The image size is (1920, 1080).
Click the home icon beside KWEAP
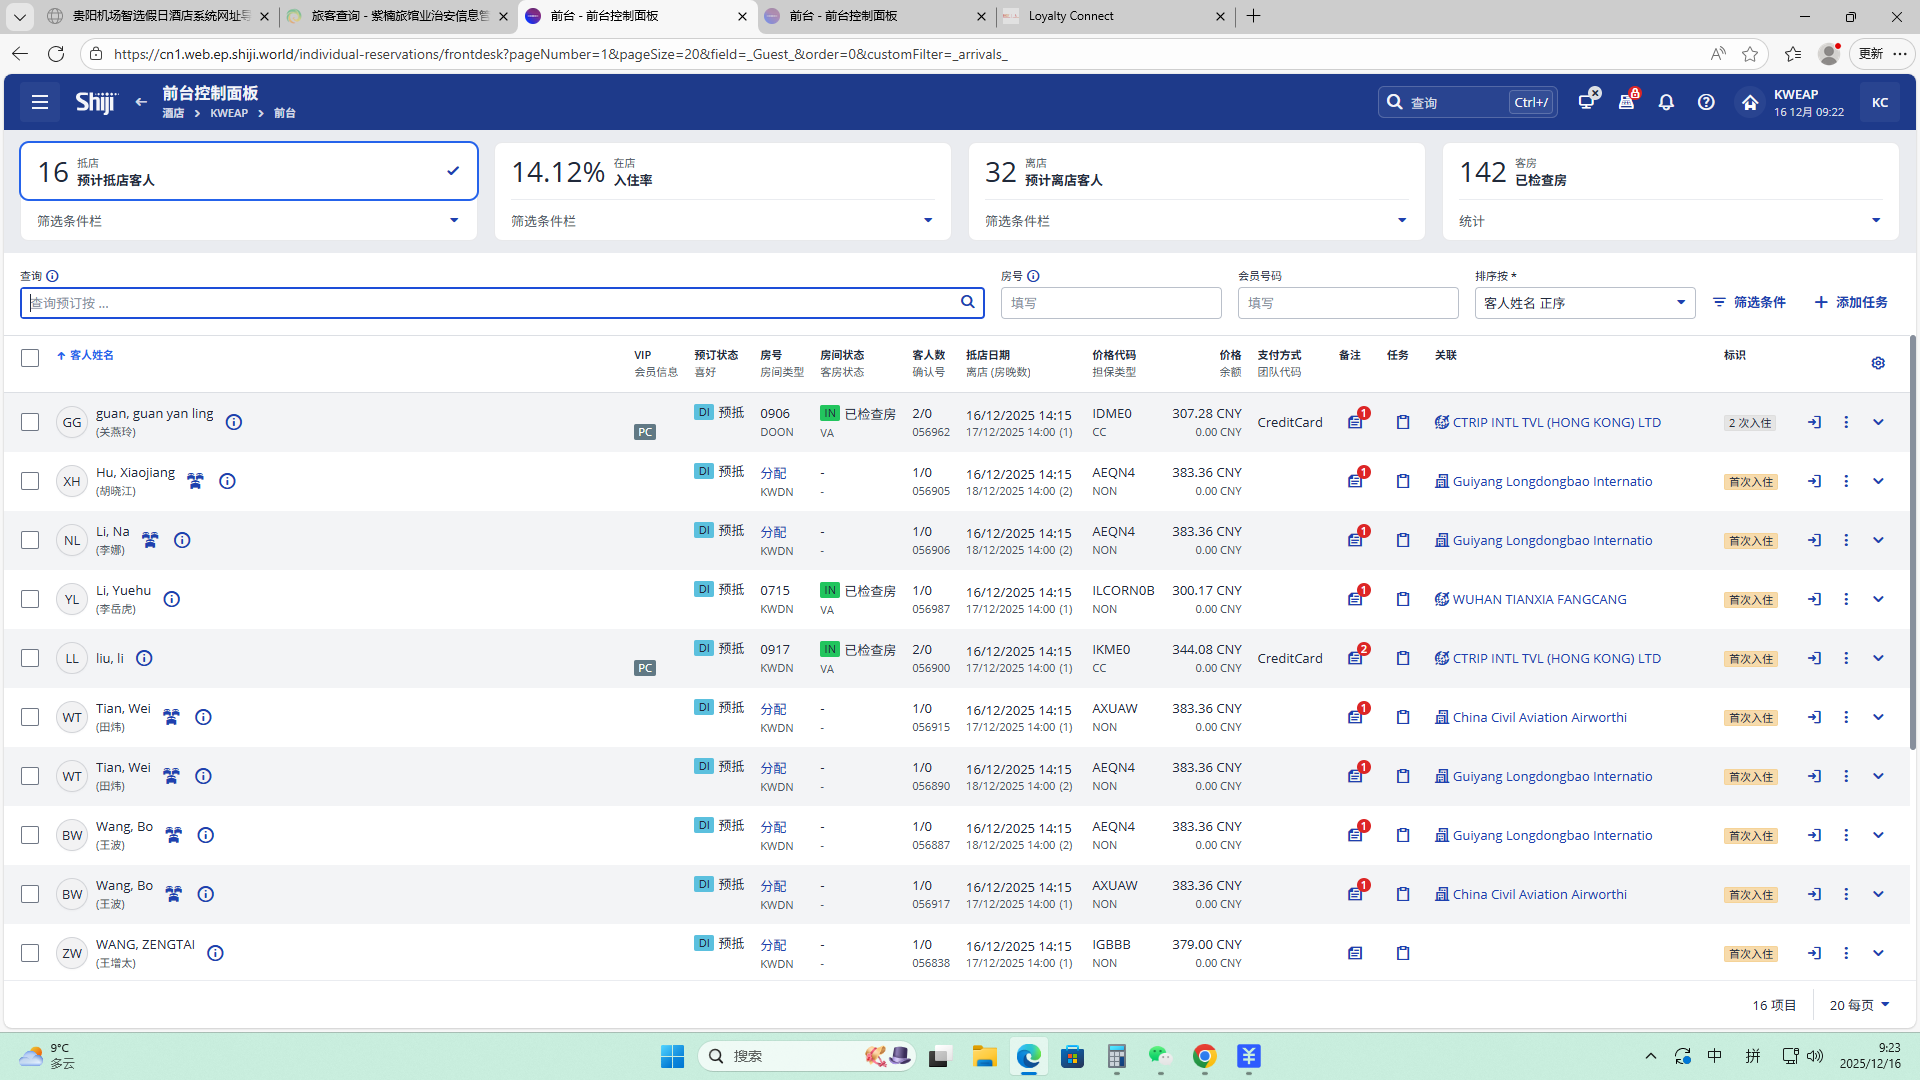(1749, 102)
